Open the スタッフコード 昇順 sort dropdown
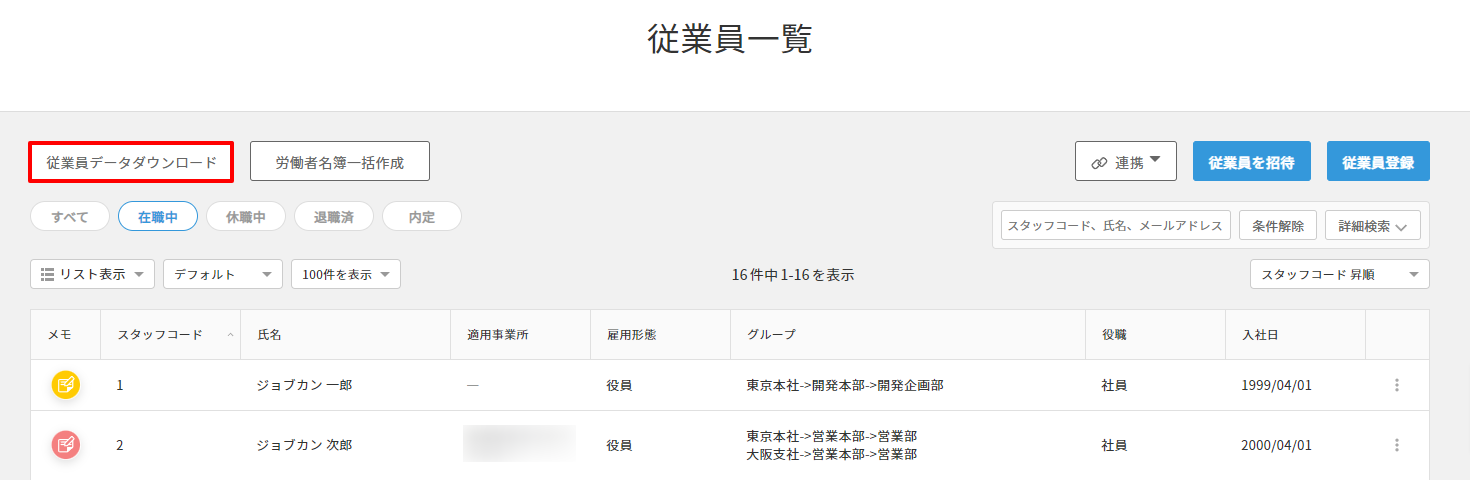The width and height of the screenshot is (1470, 480). click(x=1339, y=274)
